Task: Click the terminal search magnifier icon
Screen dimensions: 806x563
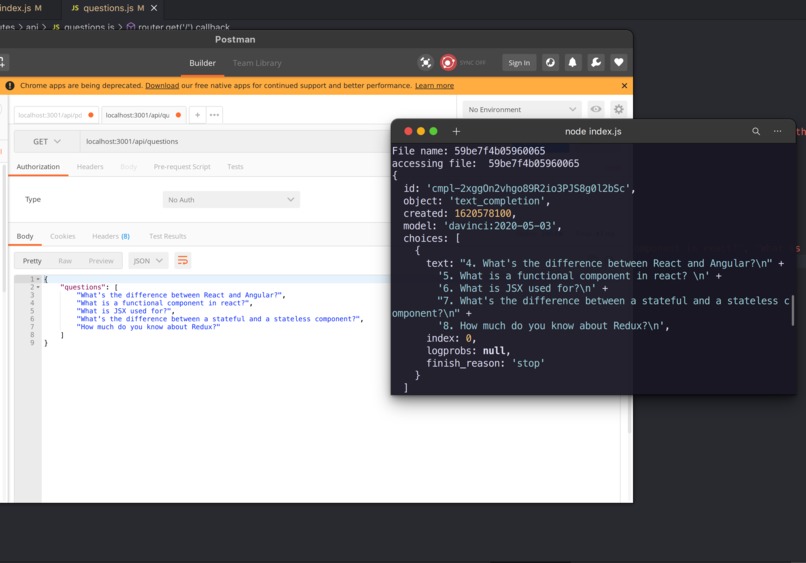Action: point(756,131)
